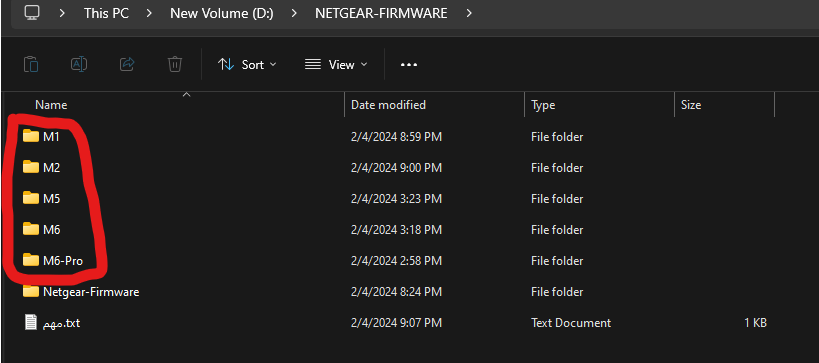Click the M6-Pro folder icon
Image resolution: width=819 pixels, height=363 pixels.
(31, 260)
